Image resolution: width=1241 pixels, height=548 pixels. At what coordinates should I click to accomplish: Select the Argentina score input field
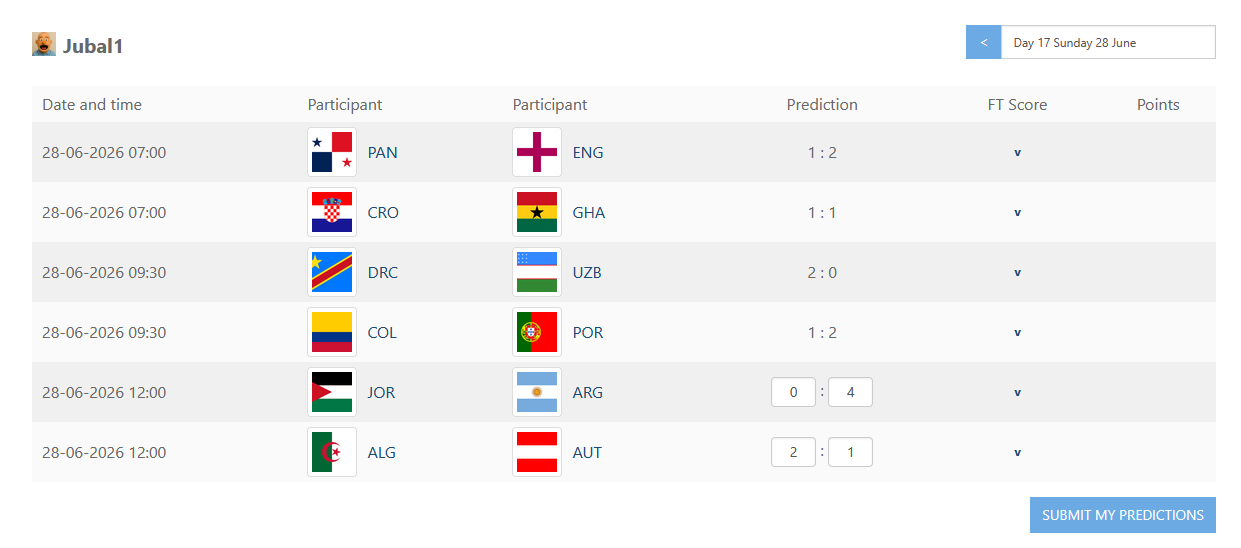tap(851, 392)
